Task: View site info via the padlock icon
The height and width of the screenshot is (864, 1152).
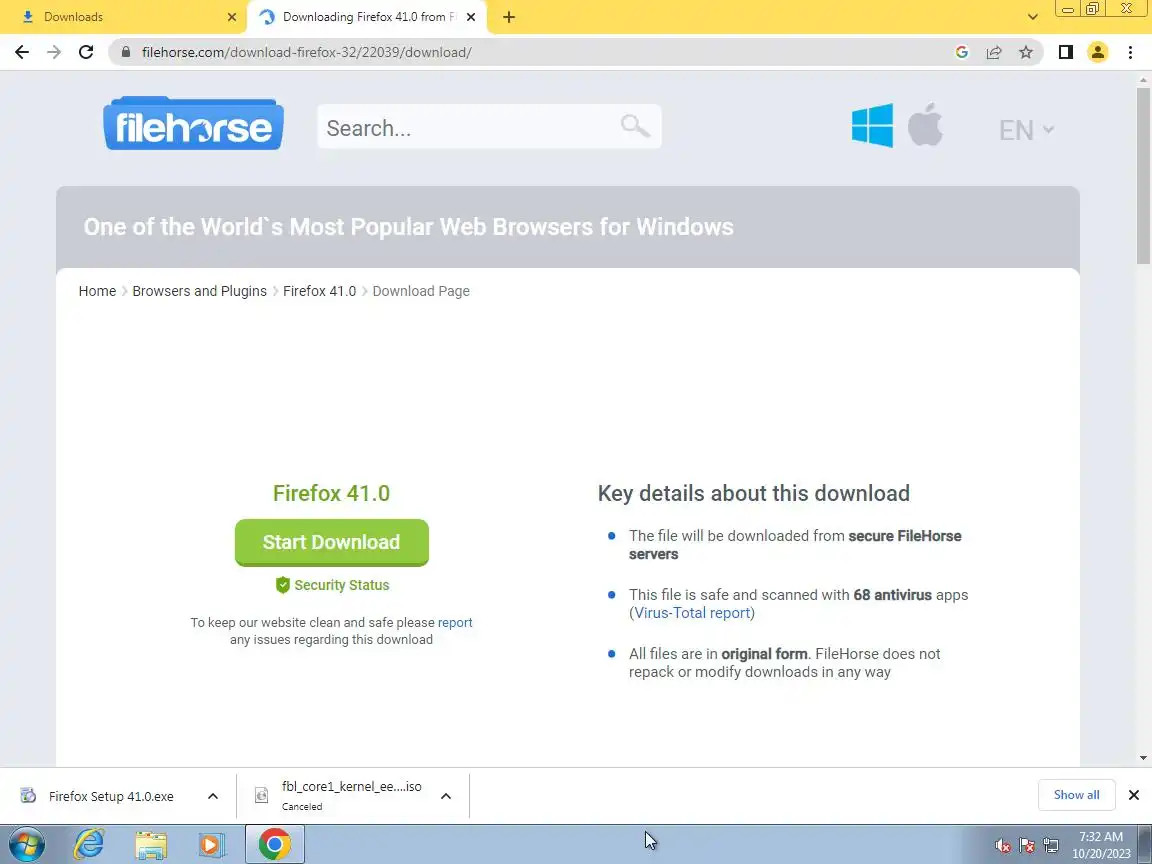Action: [126, 52]
